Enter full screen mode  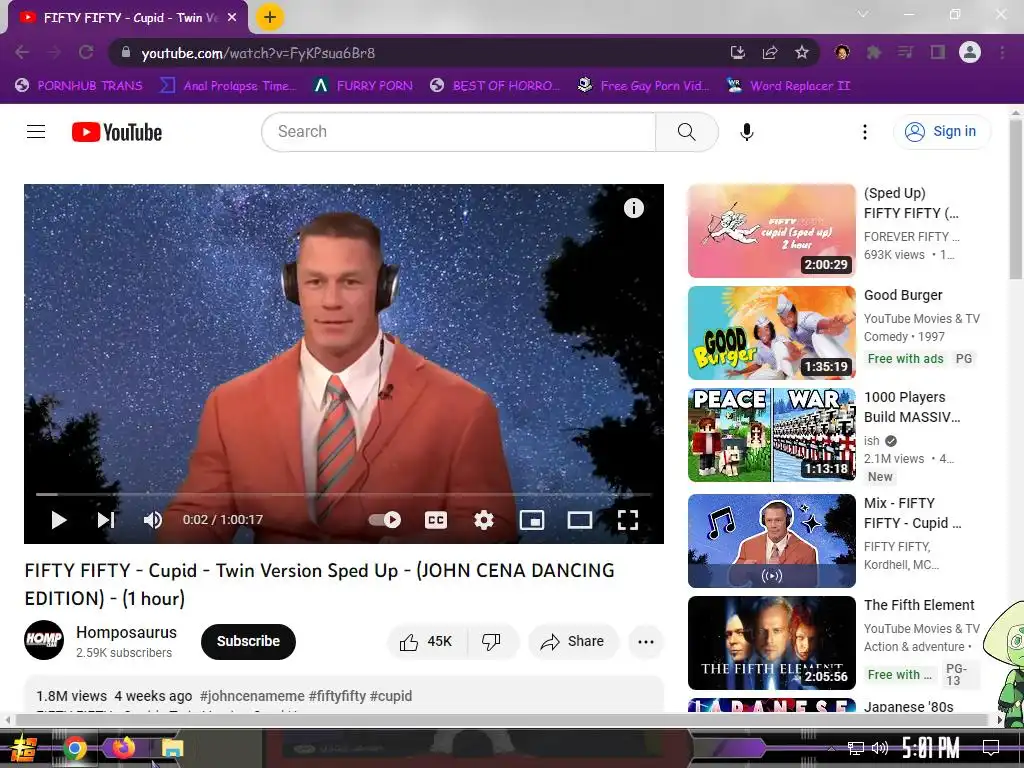(x=628, y=520)
